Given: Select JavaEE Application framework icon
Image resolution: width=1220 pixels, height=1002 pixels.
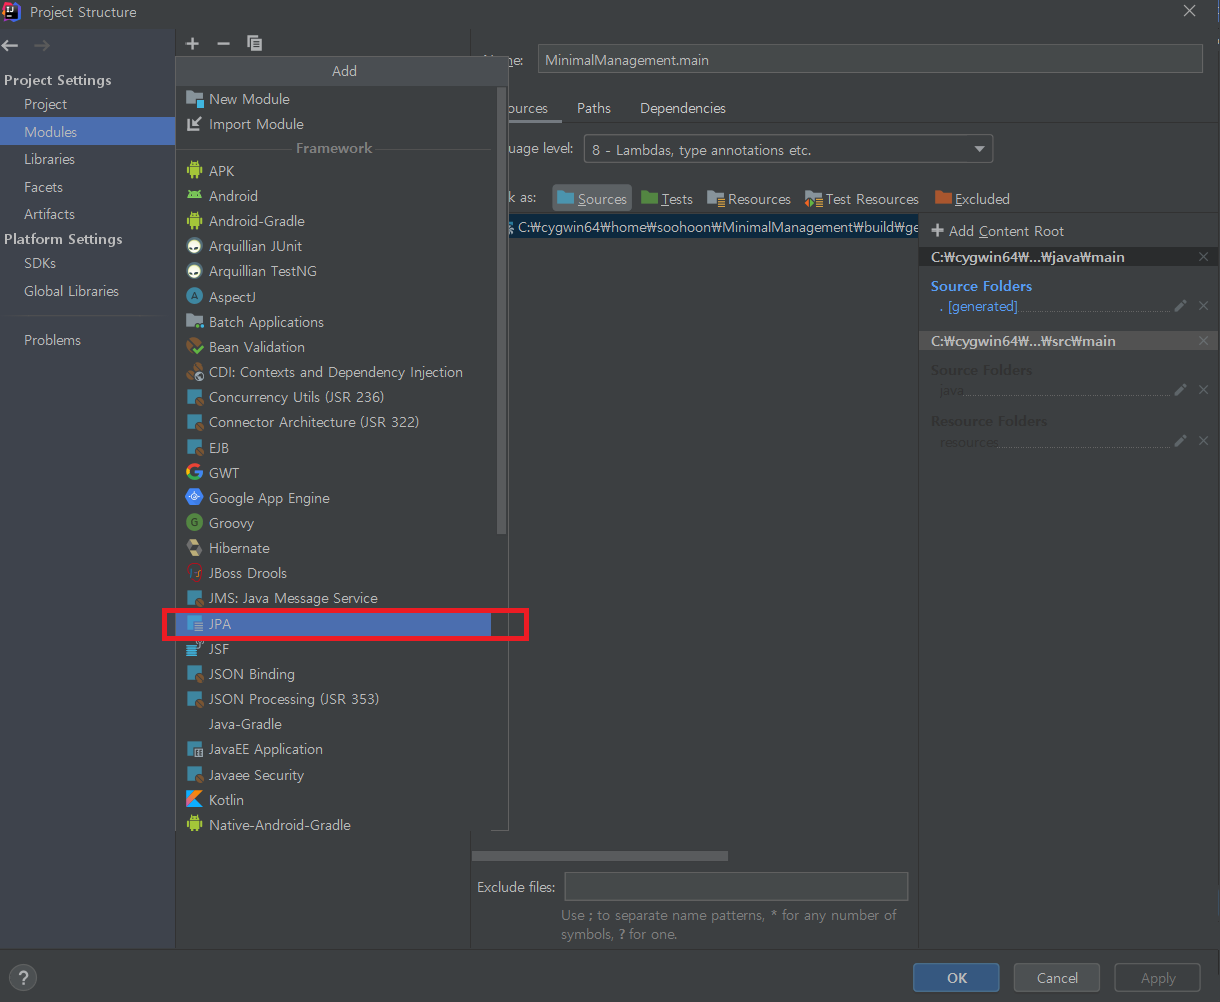Looking at the screenshot, I should (x=194, y=749).
